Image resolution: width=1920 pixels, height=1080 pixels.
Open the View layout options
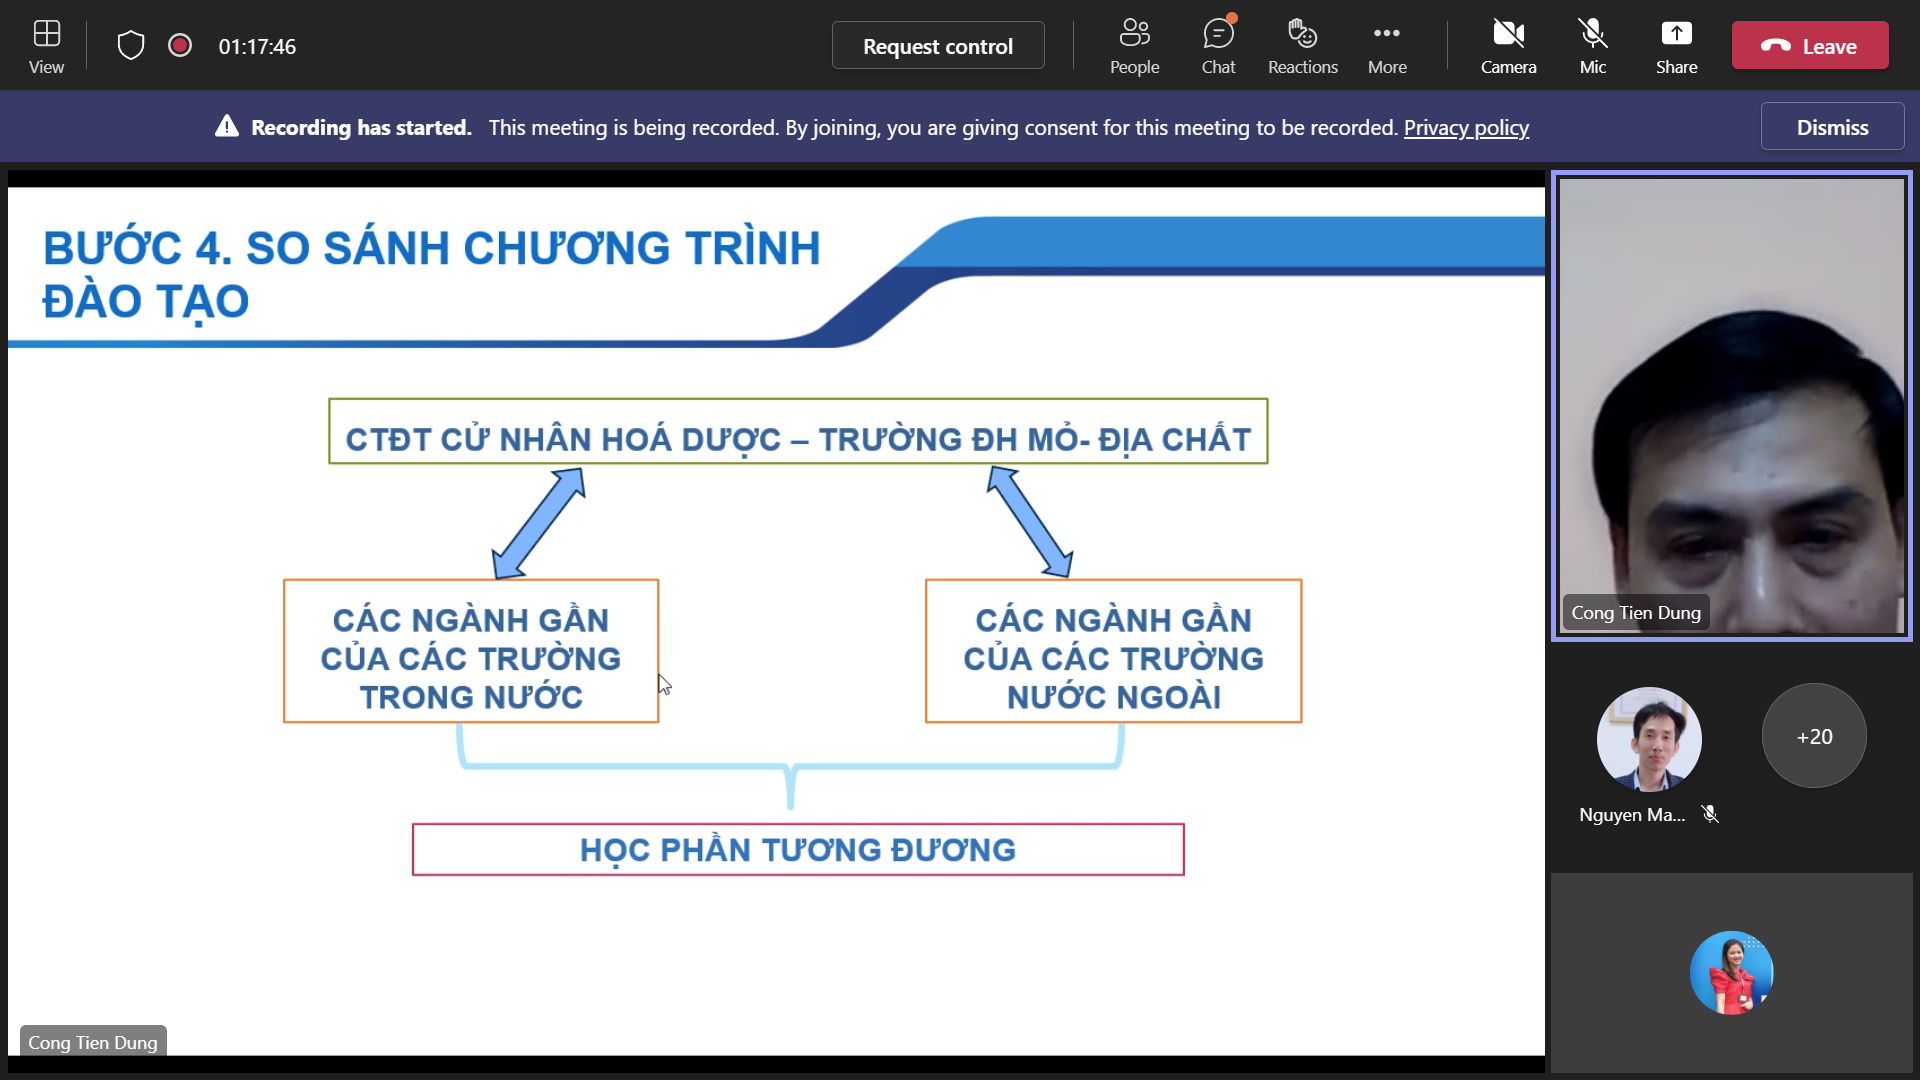pyautogui.click(x=46, y=46)
